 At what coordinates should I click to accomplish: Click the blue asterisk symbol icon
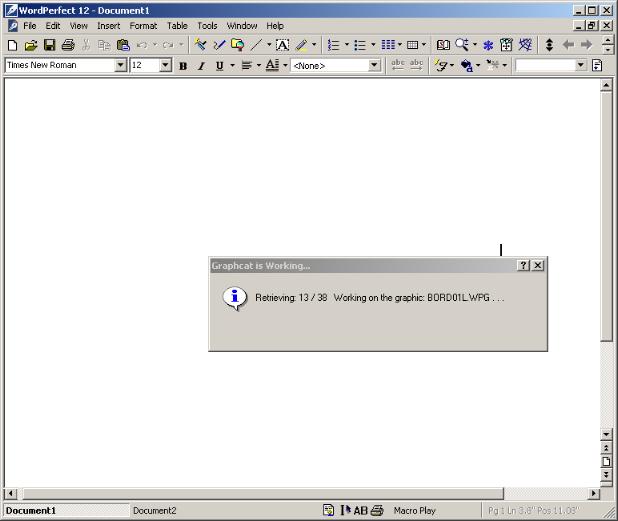tap(488, 45)
